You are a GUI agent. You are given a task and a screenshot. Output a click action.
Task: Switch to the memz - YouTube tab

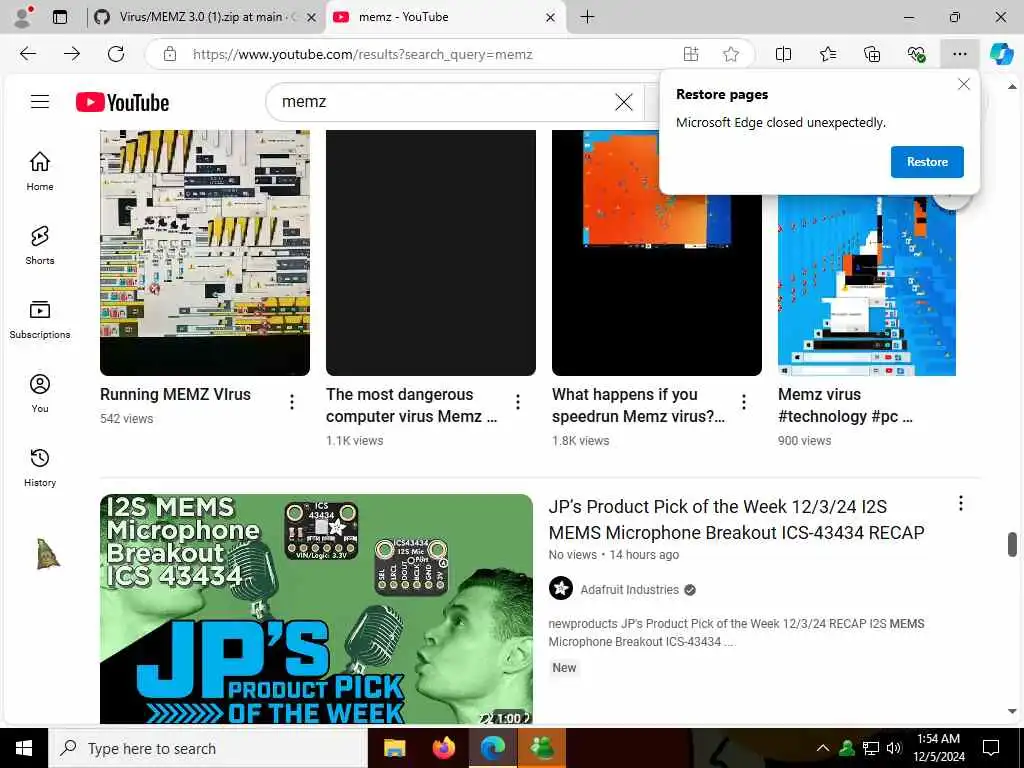click(x=444, y=17)
